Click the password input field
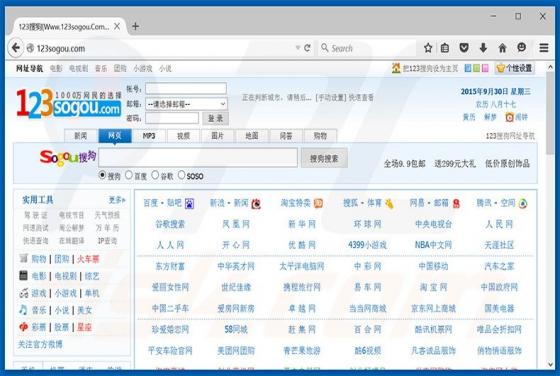This screenshot has height=376, width=560. (x=172, y=118)
